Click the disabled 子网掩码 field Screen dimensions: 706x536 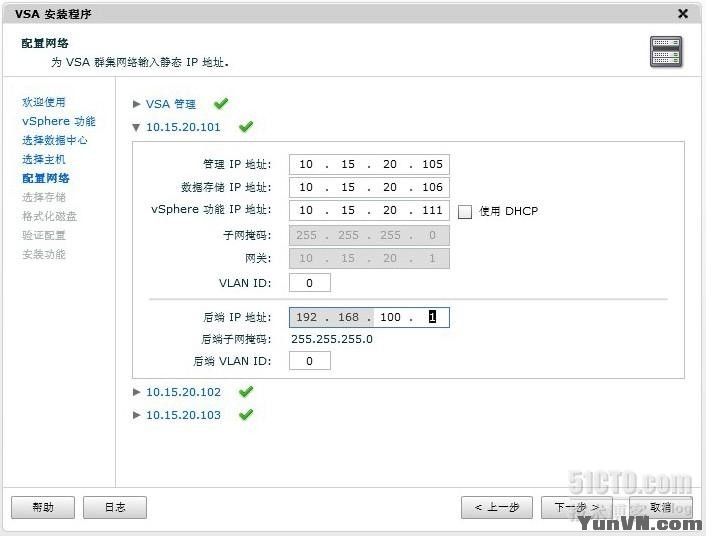[369, 235]
